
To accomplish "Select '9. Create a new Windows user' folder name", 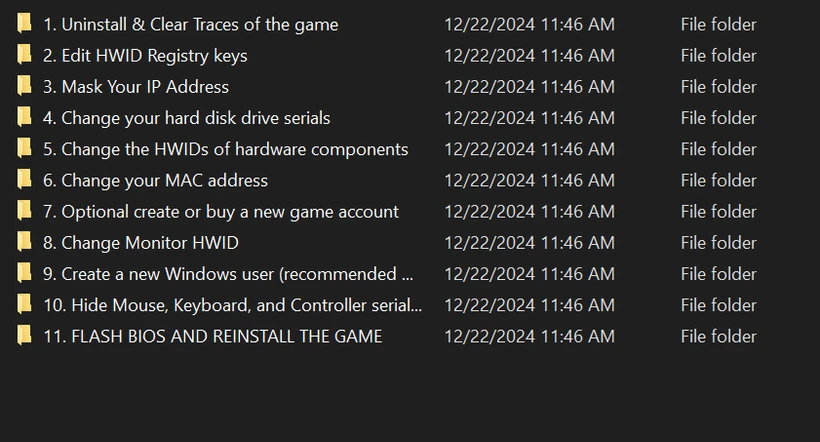I will coord(228,274).
